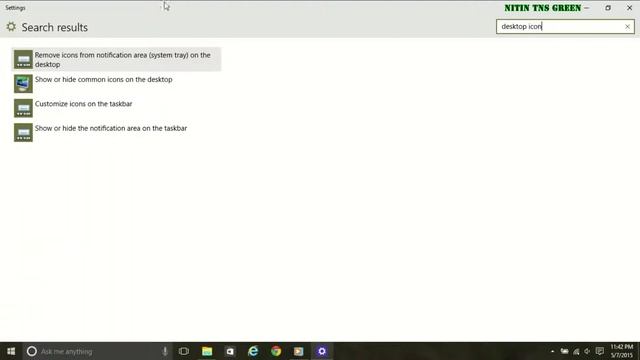Close the Settings window
This screenshot has width=640, height=360.
[629, 8]
